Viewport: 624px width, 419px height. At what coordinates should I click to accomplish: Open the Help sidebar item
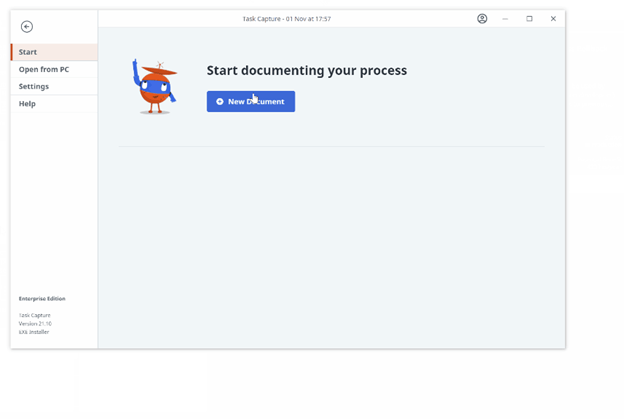click(54, 104)
